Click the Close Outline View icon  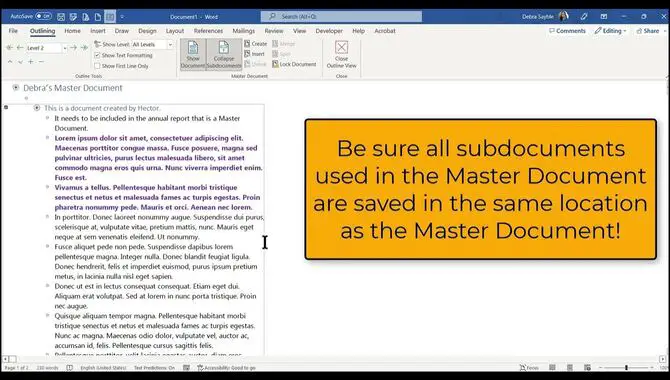pos(341,54)
